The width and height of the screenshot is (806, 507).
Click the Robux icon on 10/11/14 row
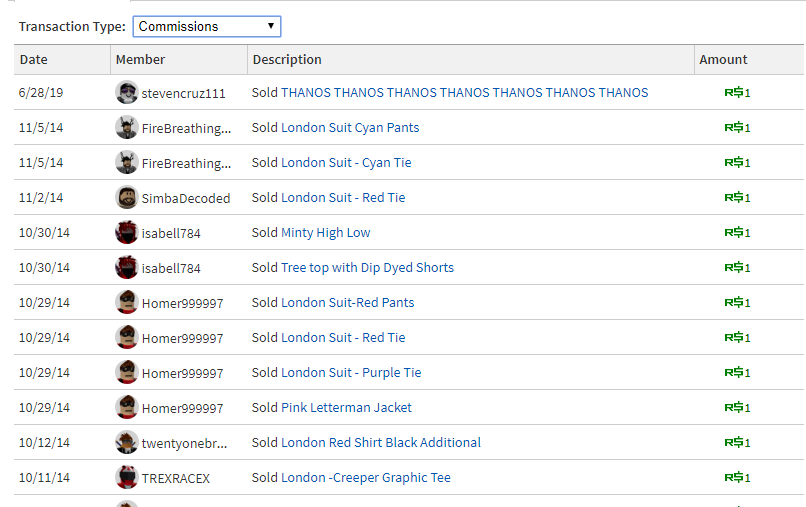[734, 478]
